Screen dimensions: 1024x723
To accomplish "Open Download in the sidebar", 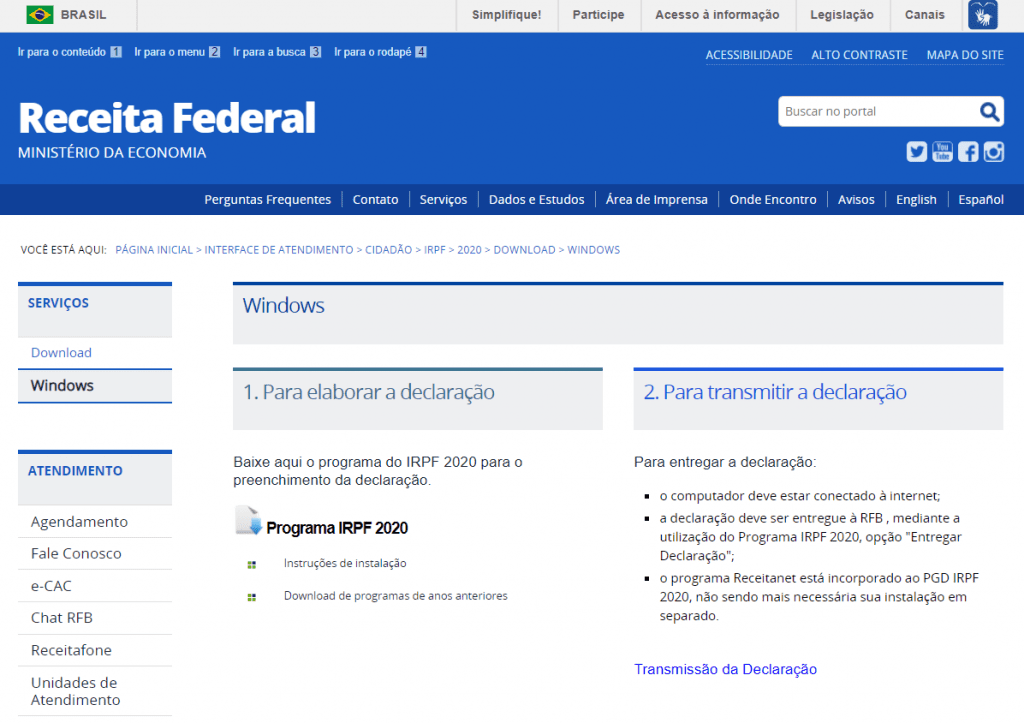I will pos(61,353).
